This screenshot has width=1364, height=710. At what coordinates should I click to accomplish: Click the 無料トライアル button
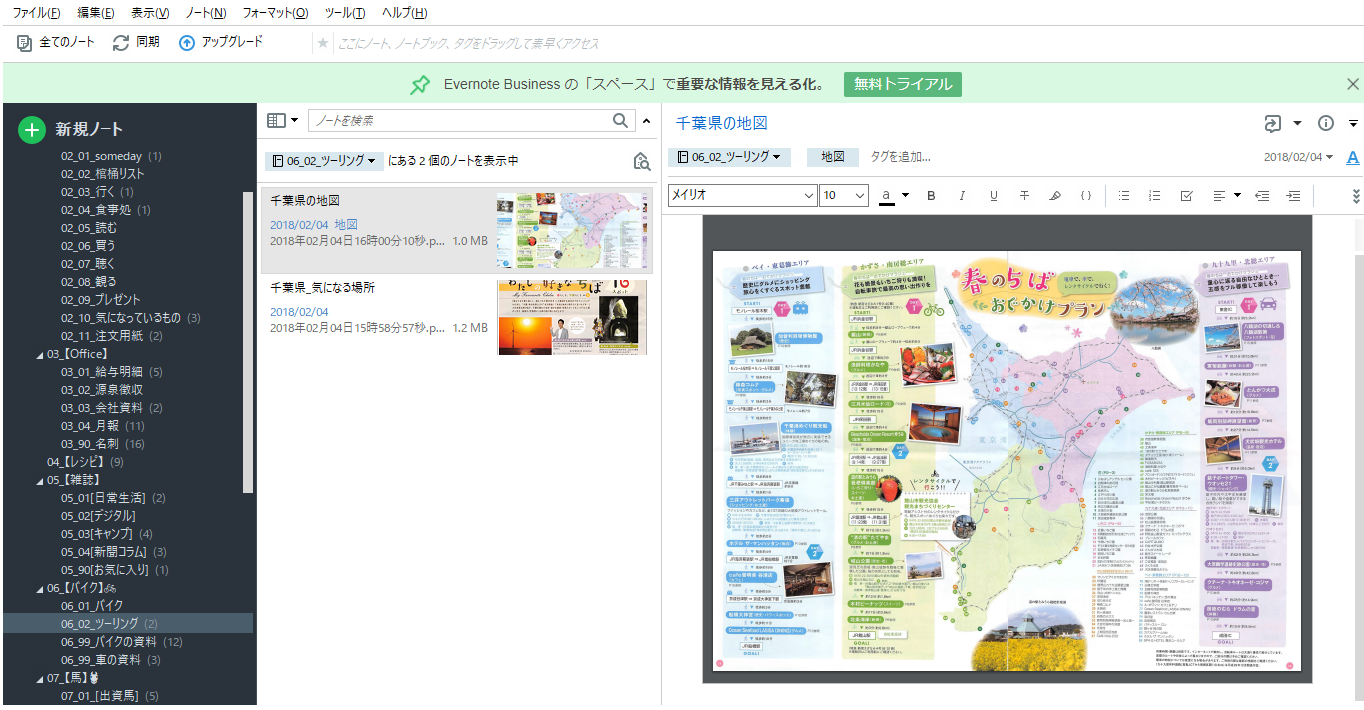pos(902,84)
